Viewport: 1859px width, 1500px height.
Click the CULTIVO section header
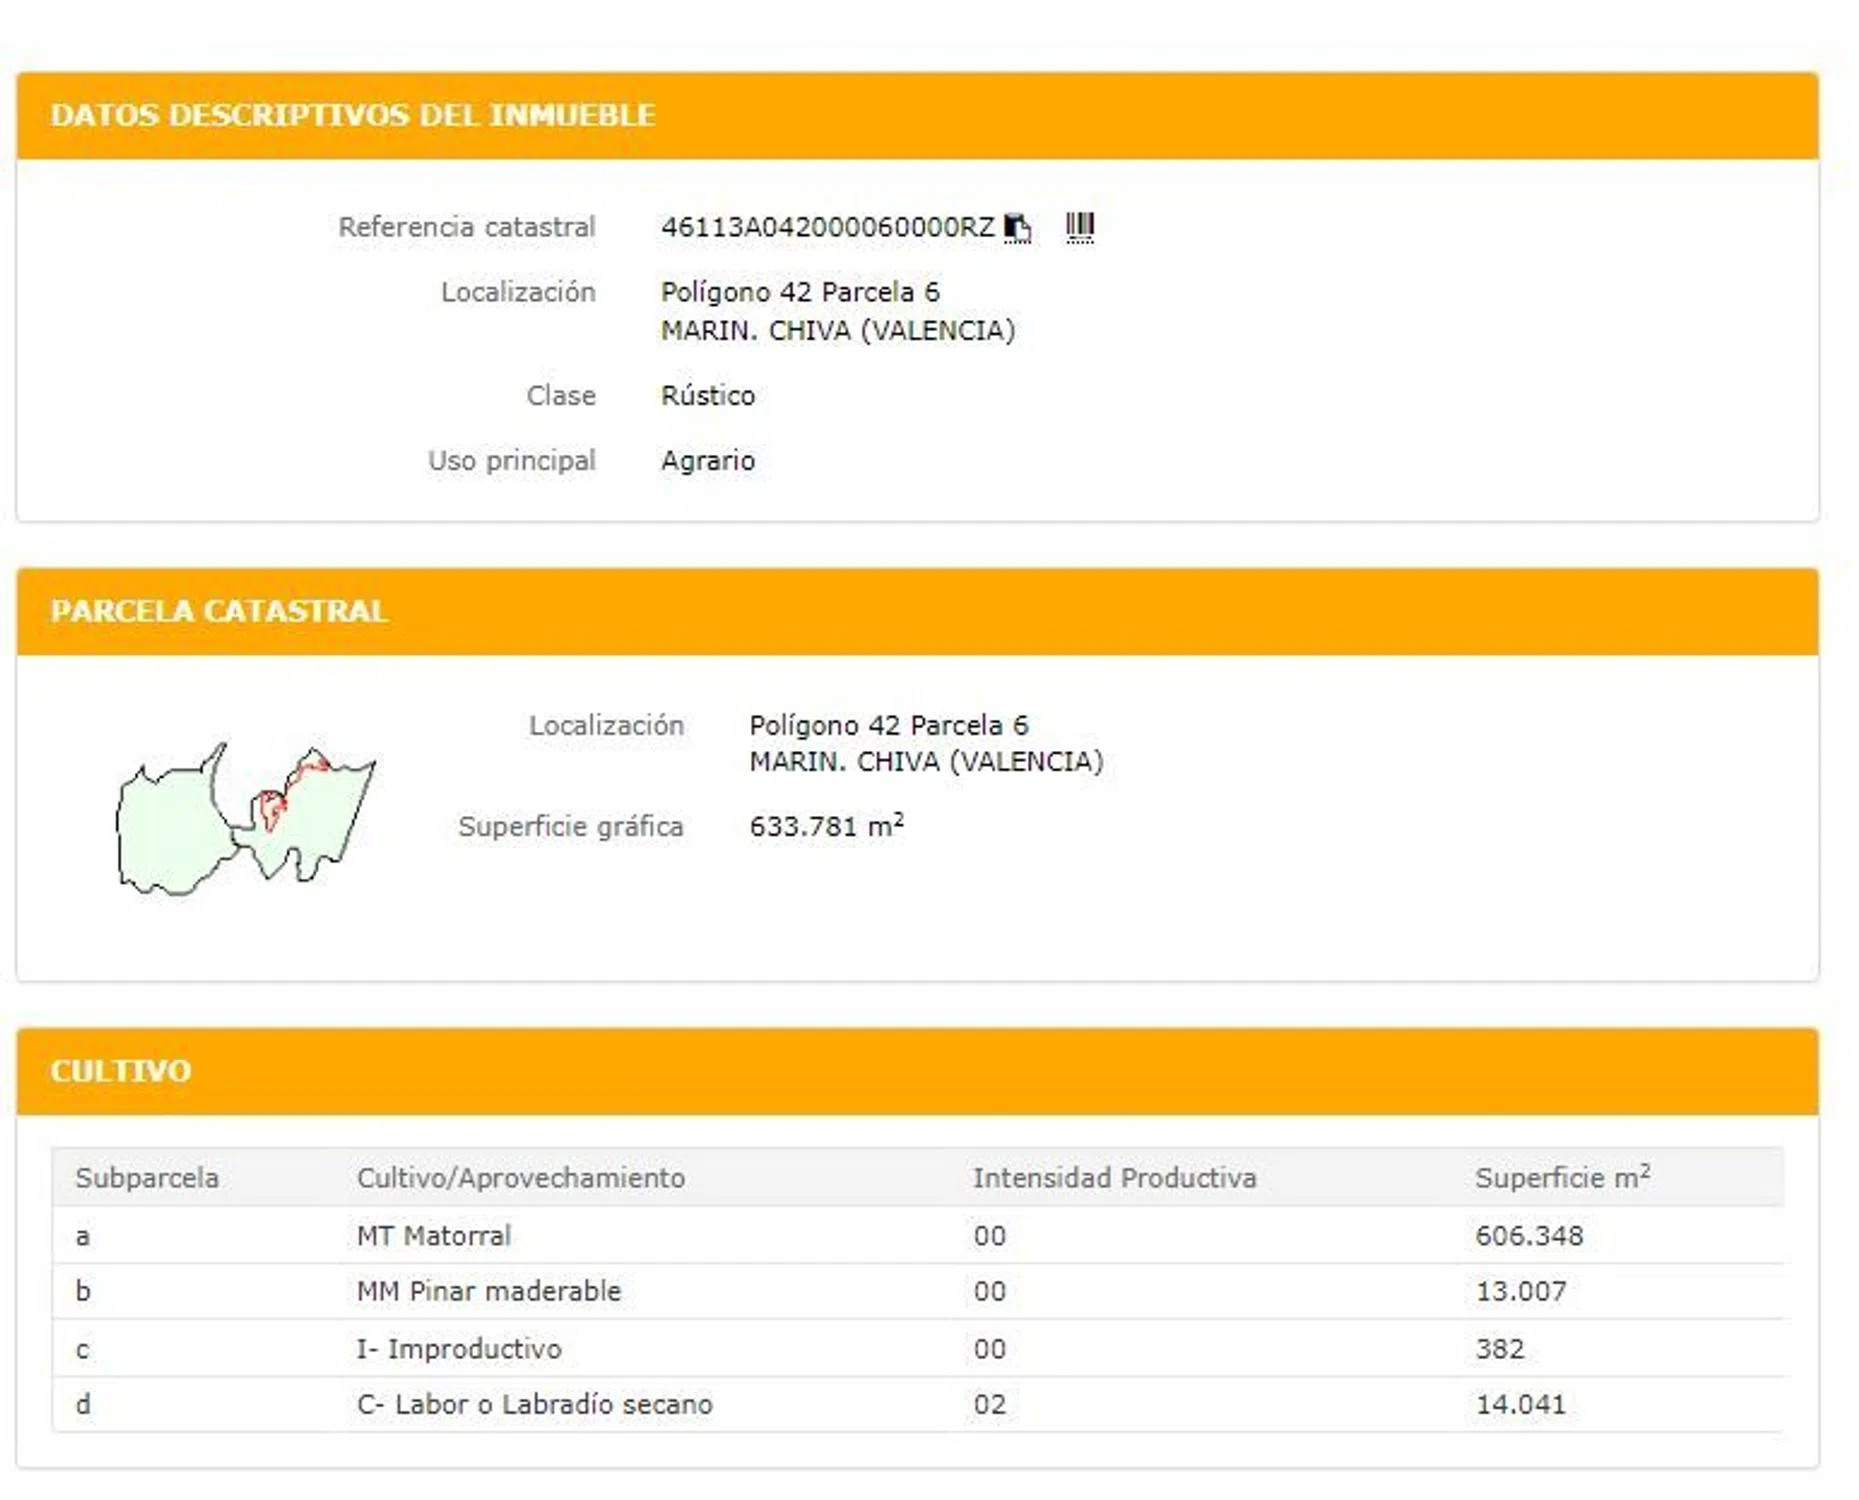pos(121,1071)
